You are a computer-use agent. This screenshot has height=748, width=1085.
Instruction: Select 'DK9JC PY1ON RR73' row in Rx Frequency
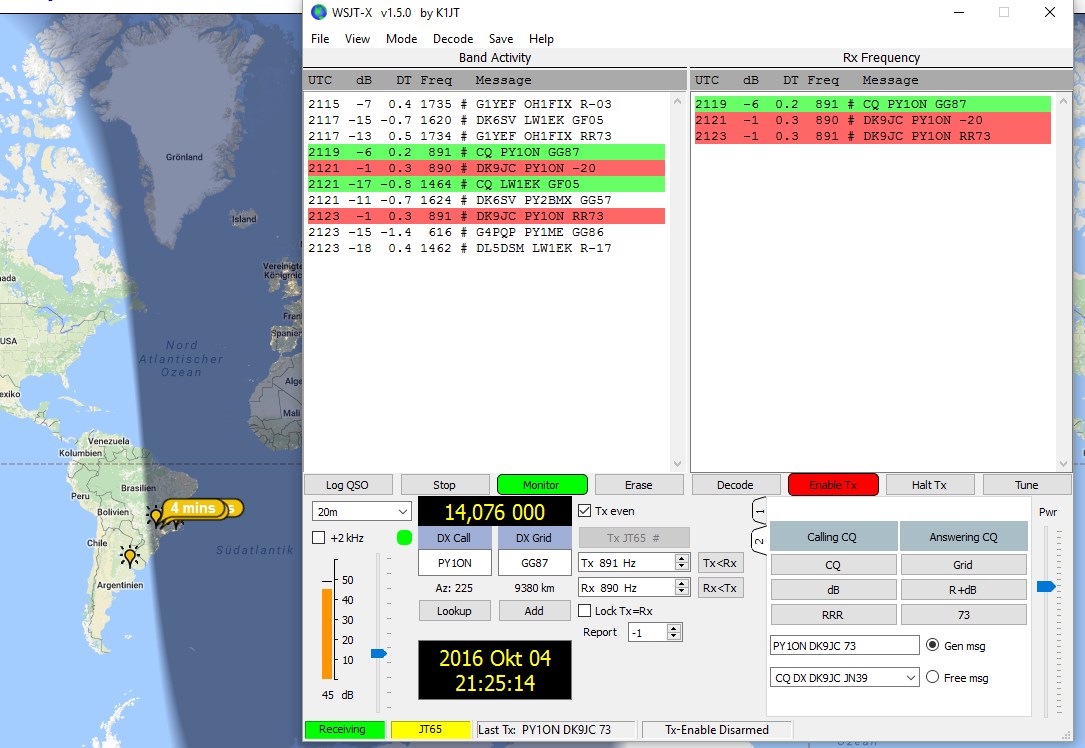click(x=873, y=136)
